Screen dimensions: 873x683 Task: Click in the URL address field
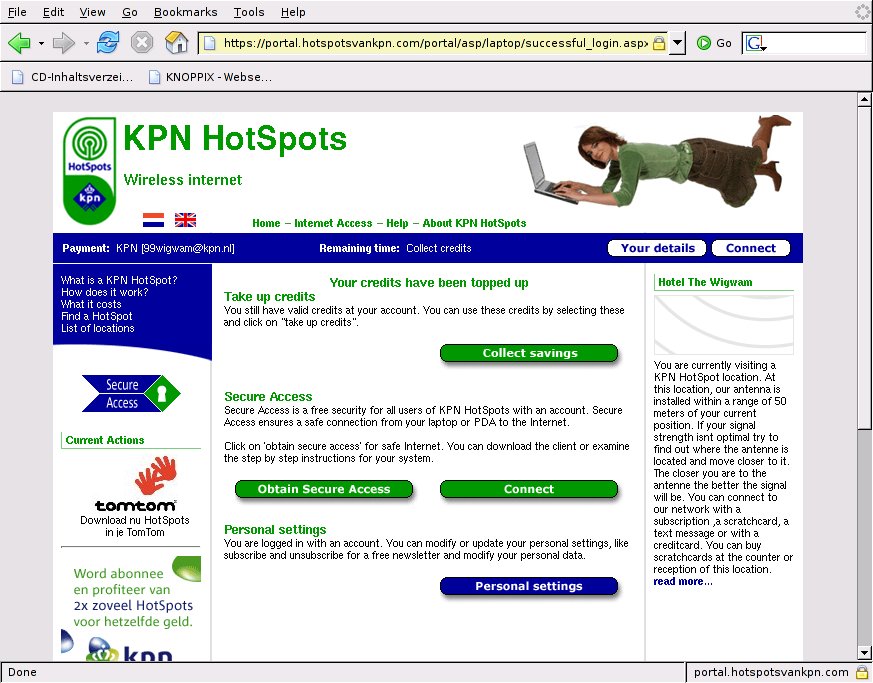[430, 43]
